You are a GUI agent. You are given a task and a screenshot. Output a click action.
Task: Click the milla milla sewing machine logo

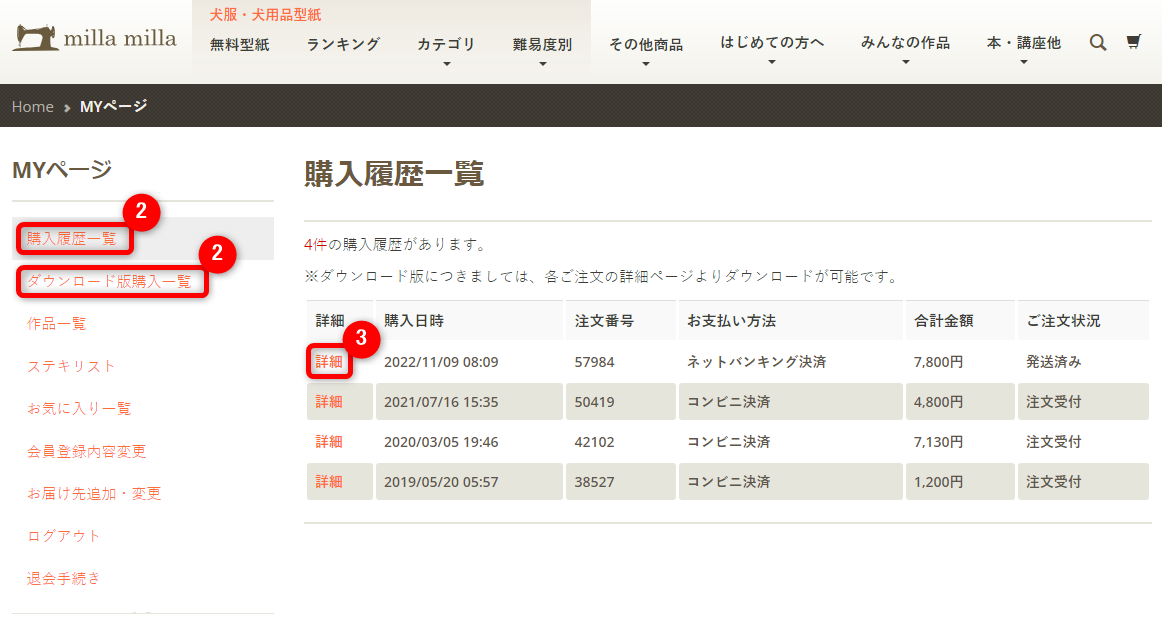point(94,38)
